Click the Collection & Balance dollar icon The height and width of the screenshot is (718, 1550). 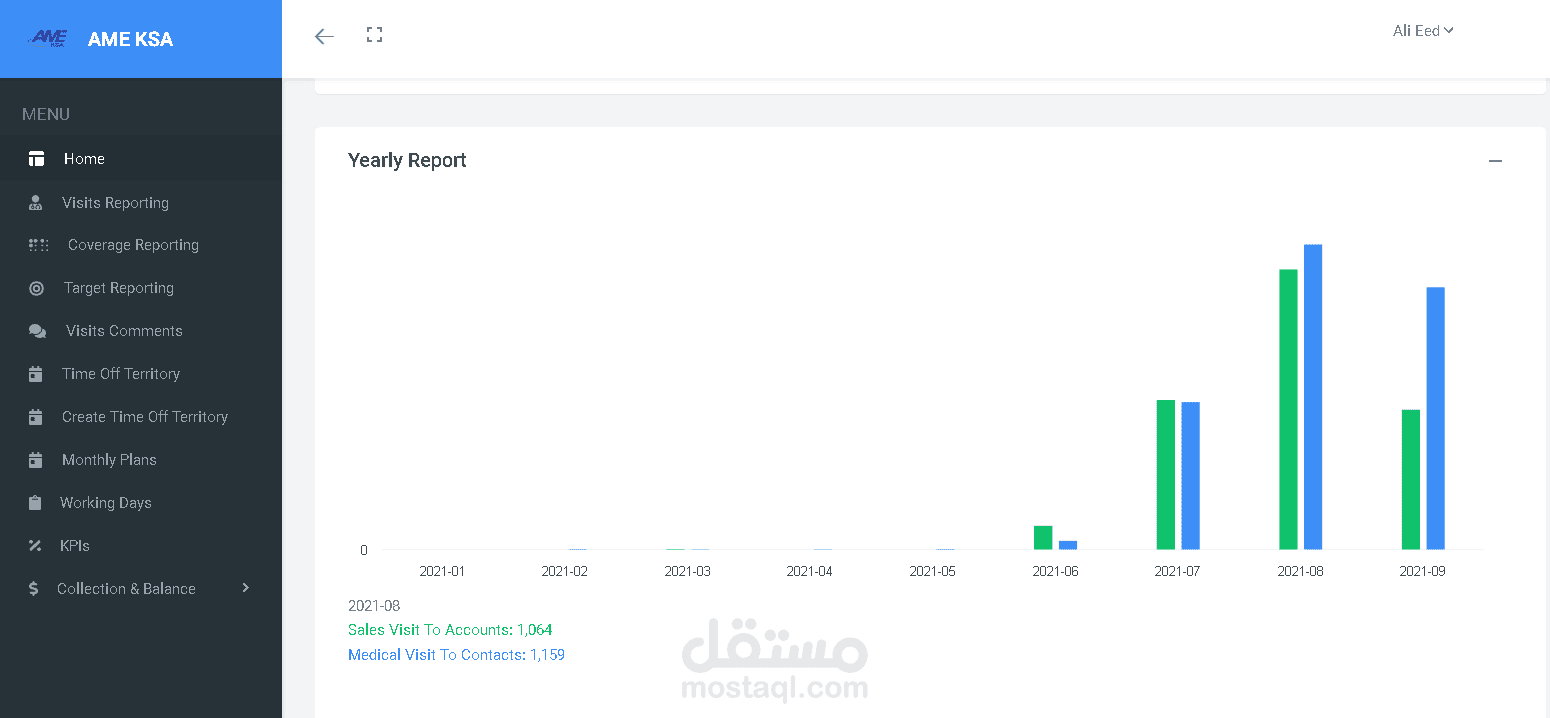click(x=36, y=588)
